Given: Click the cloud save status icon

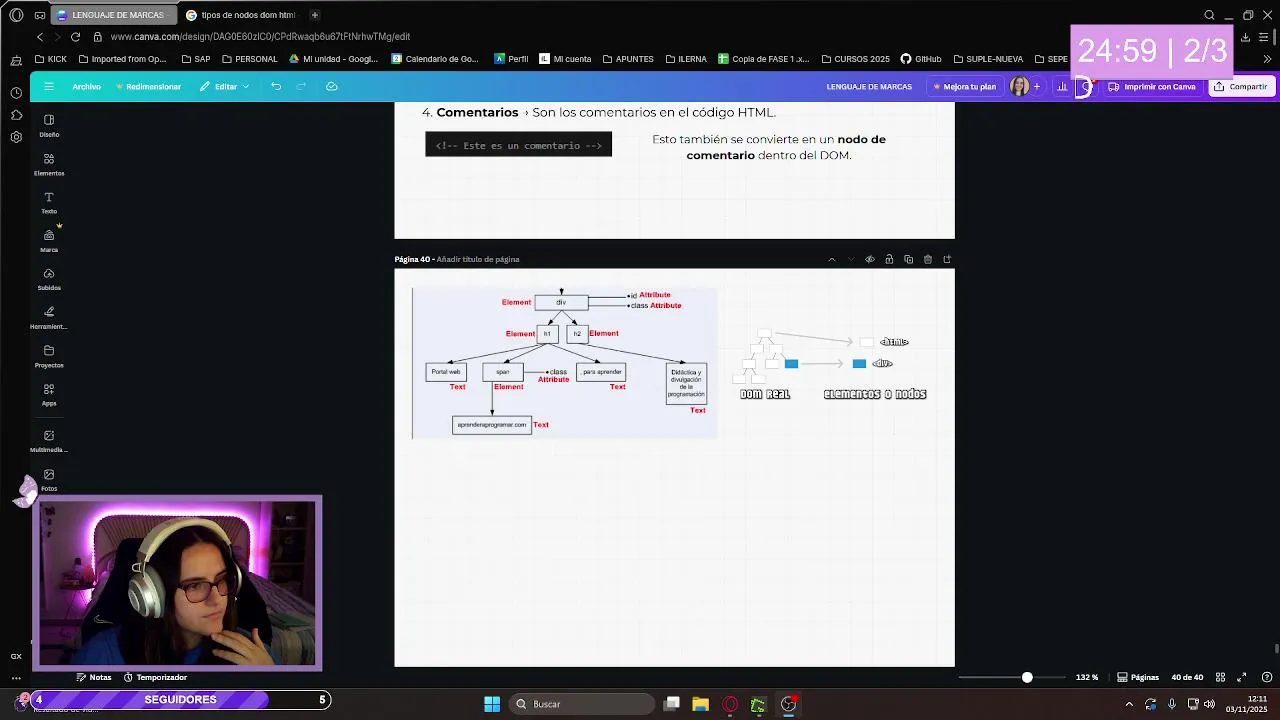Looking at the screenshot, I should pyautogui.click(x=332, y=86).
